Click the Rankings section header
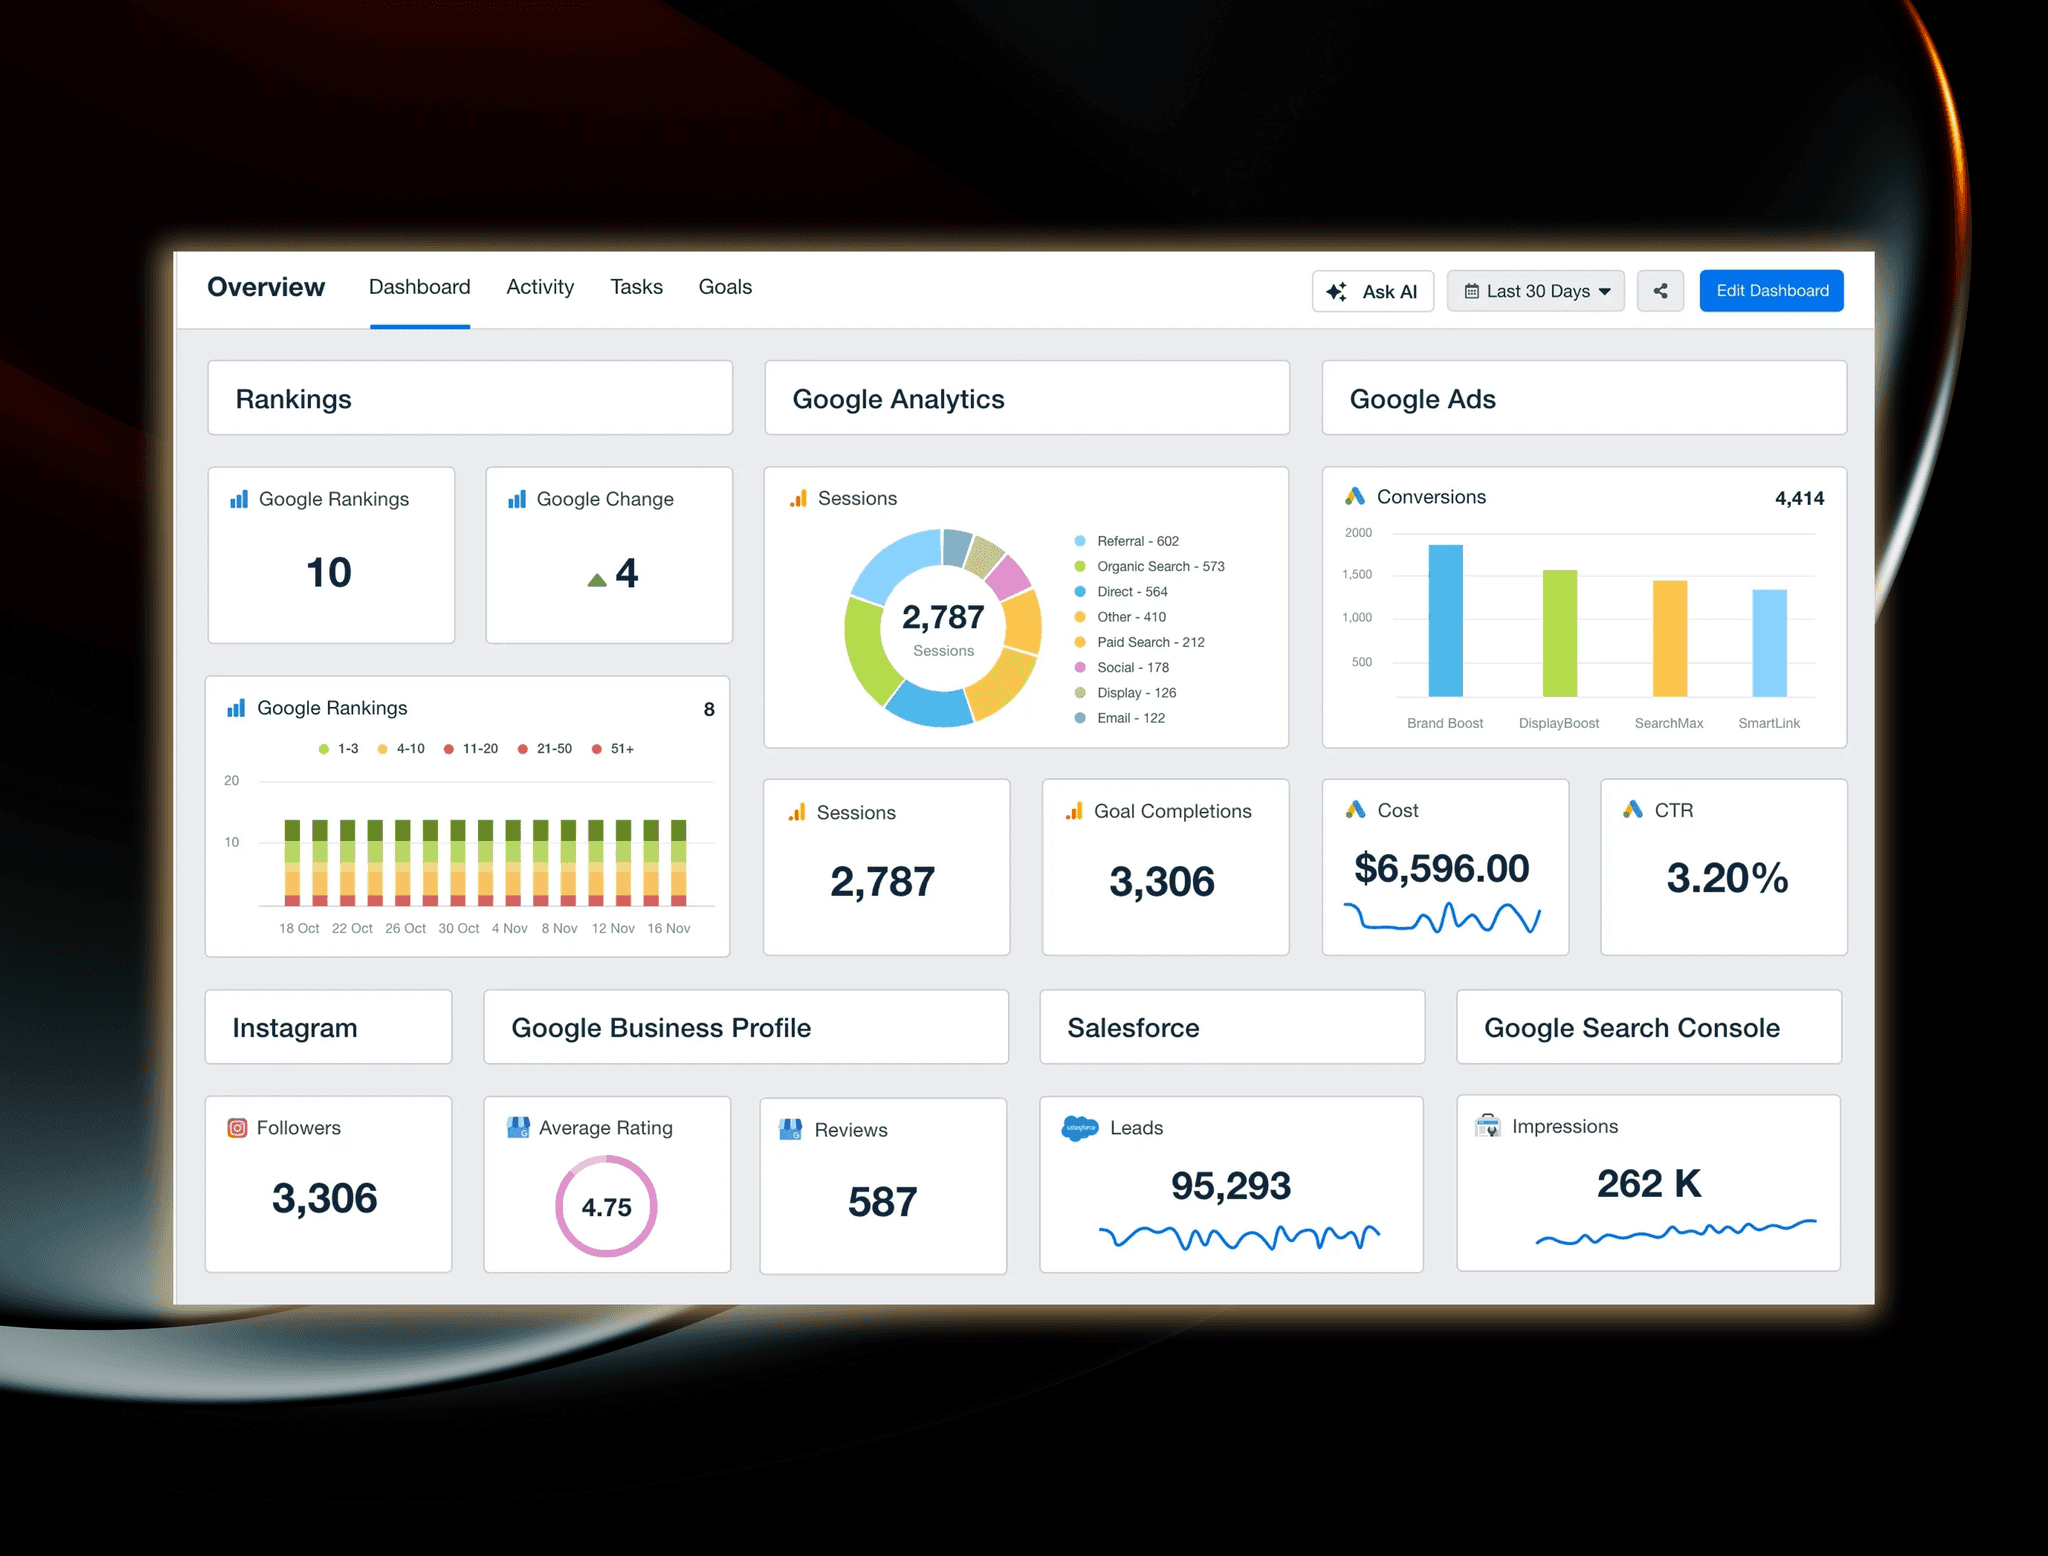Screen dimensions: 2048x1556 pos(470,398)
